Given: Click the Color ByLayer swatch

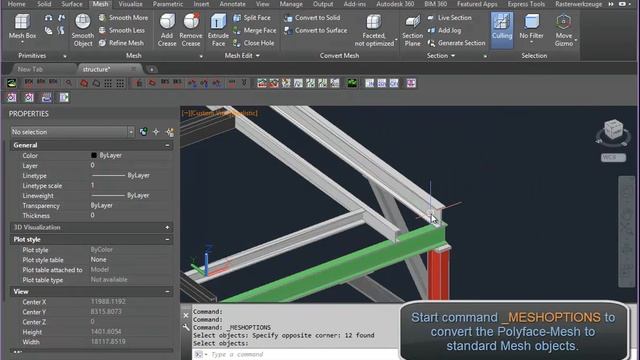Looking at the screenshot, I should (94, 156).
